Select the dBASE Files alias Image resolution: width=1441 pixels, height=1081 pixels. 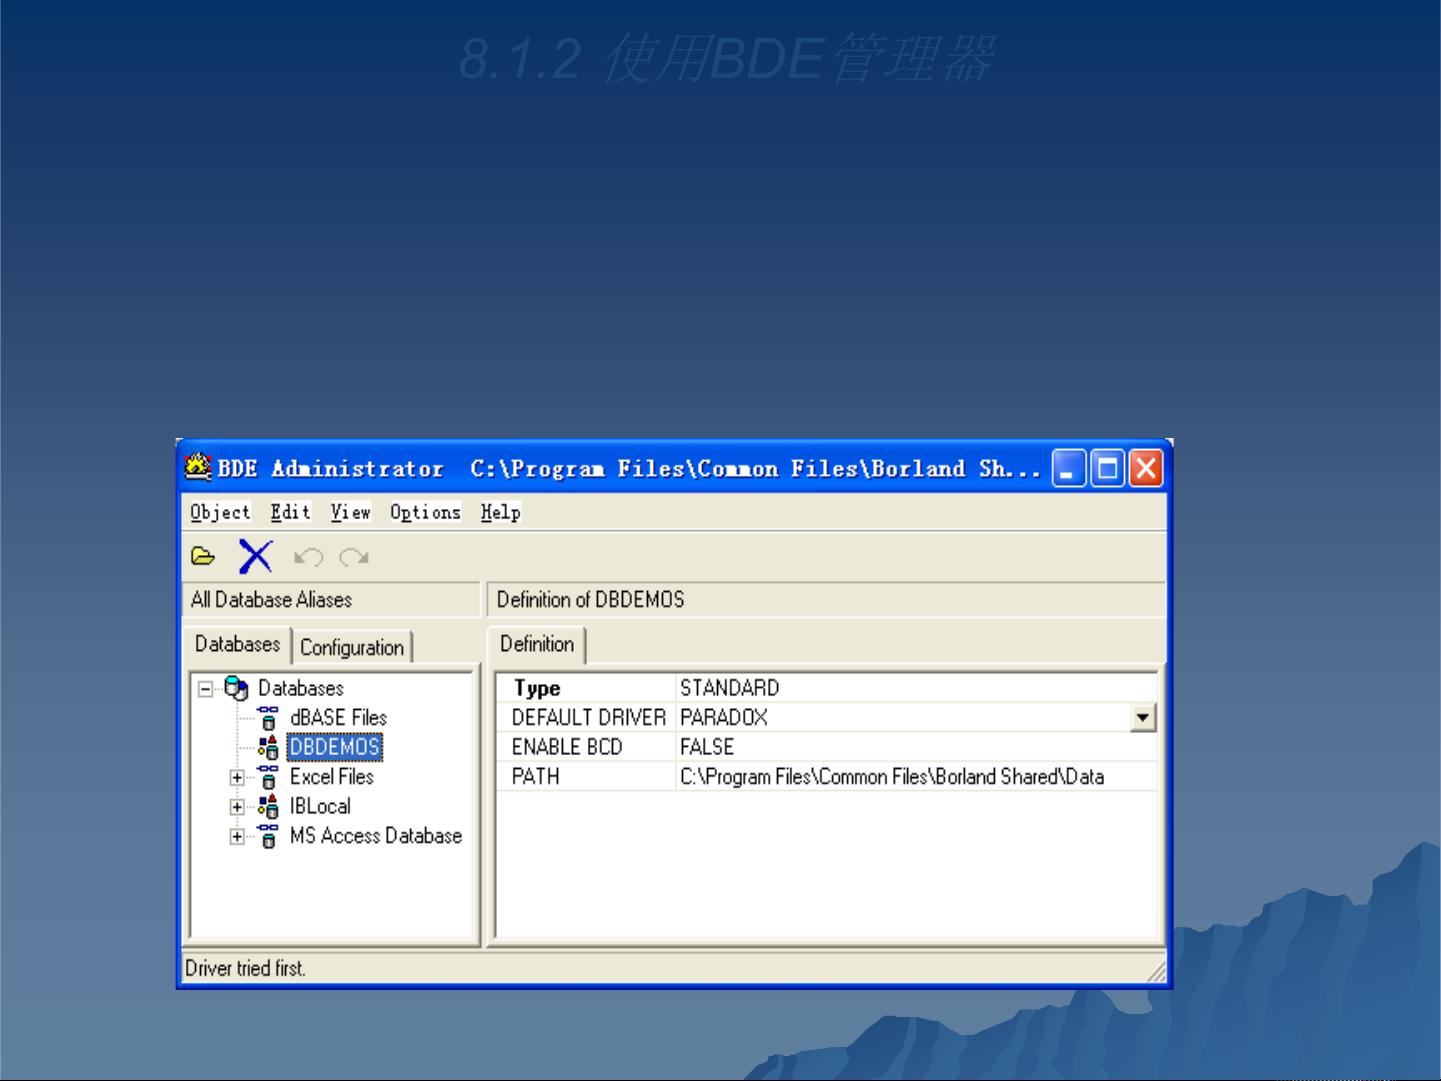[x=338, y=718]
